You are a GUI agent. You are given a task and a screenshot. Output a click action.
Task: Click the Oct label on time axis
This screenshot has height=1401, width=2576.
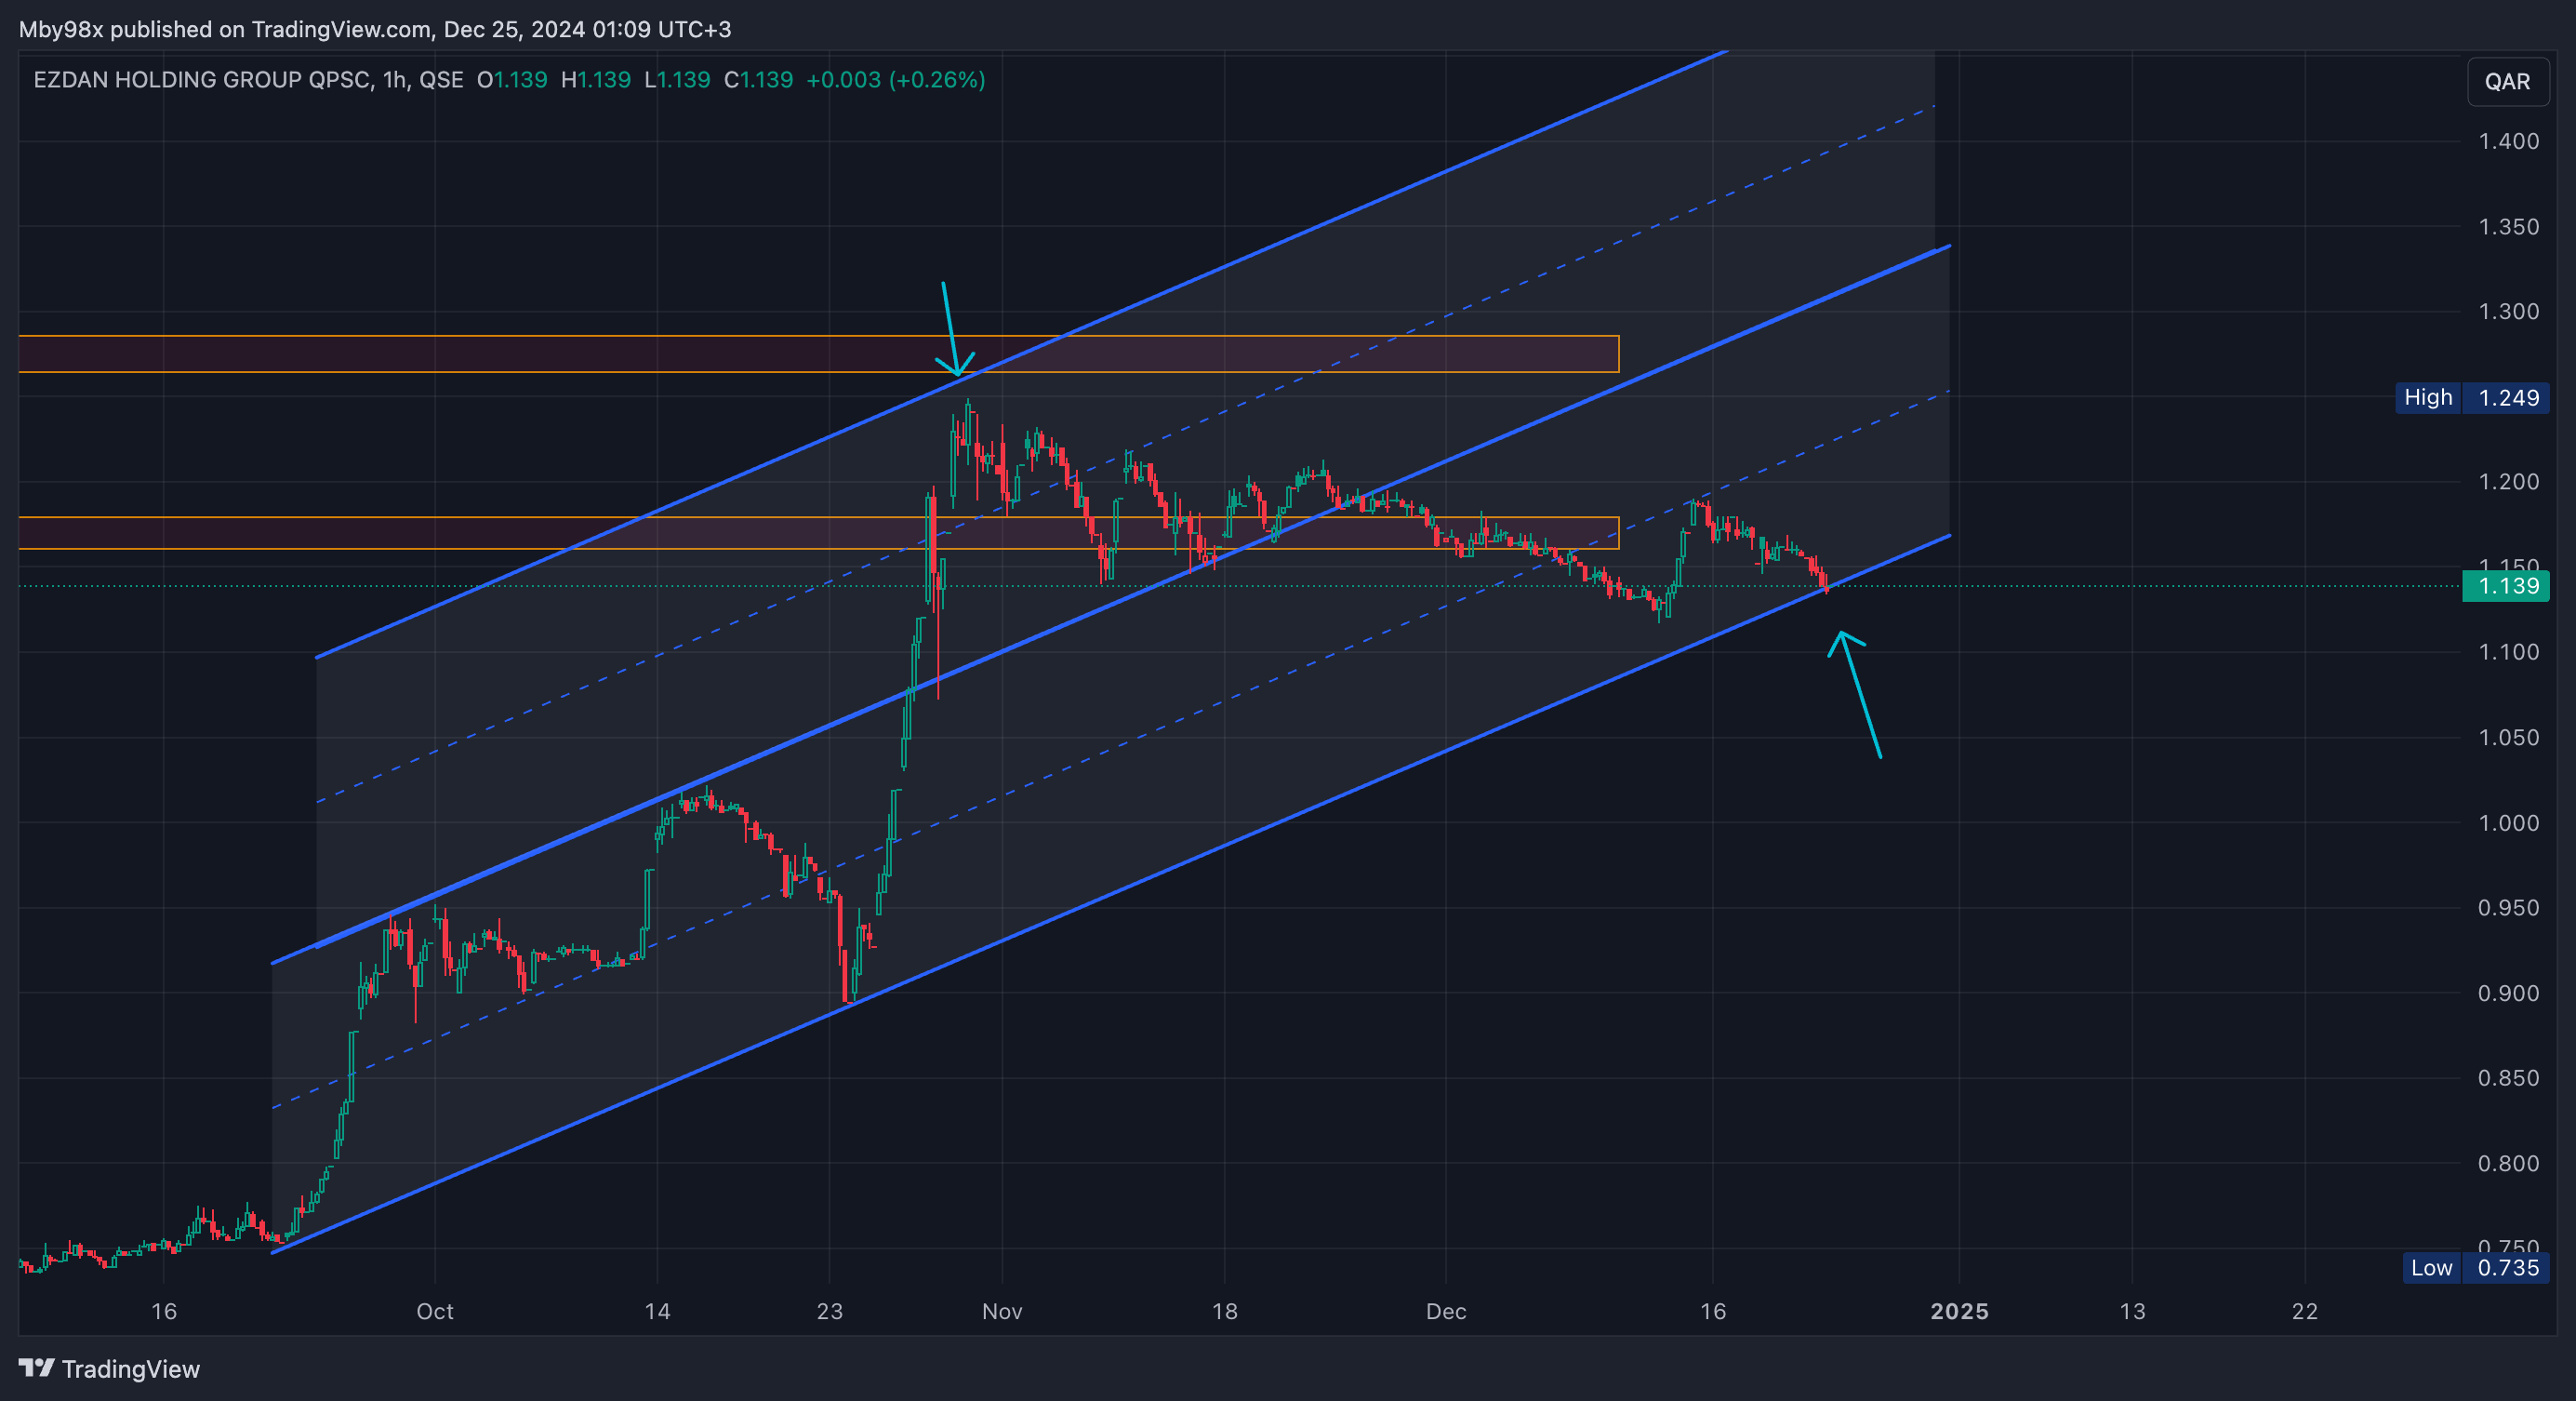(435, 1311)
